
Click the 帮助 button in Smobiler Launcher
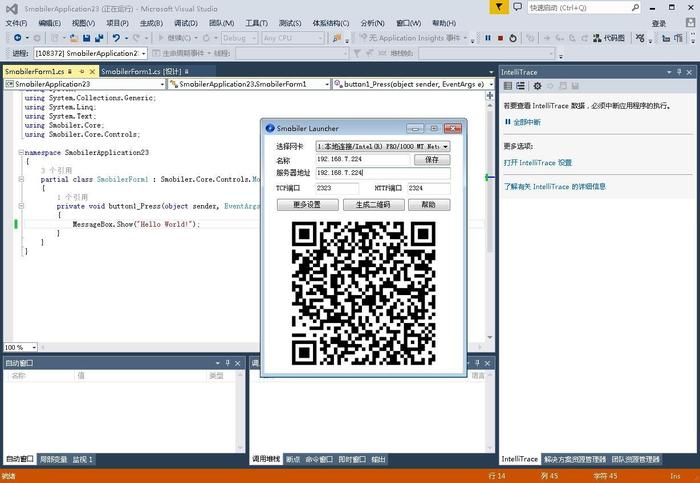(429, 204)
